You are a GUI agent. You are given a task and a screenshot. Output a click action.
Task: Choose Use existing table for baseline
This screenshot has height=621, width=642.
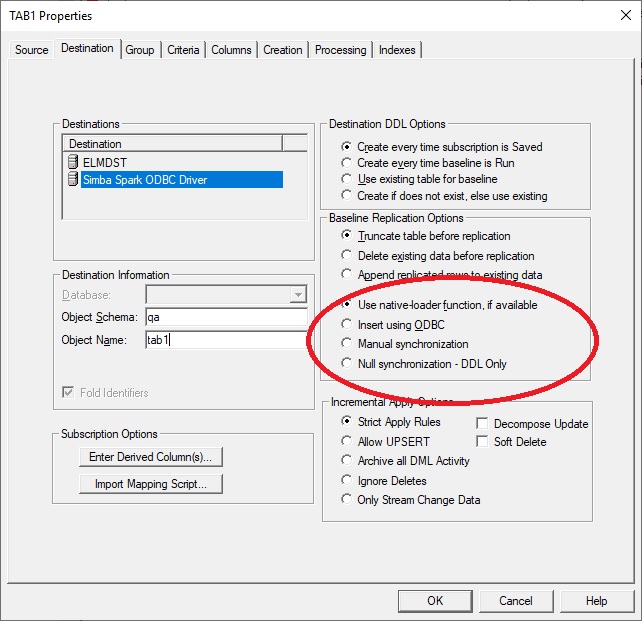[347, 179]
